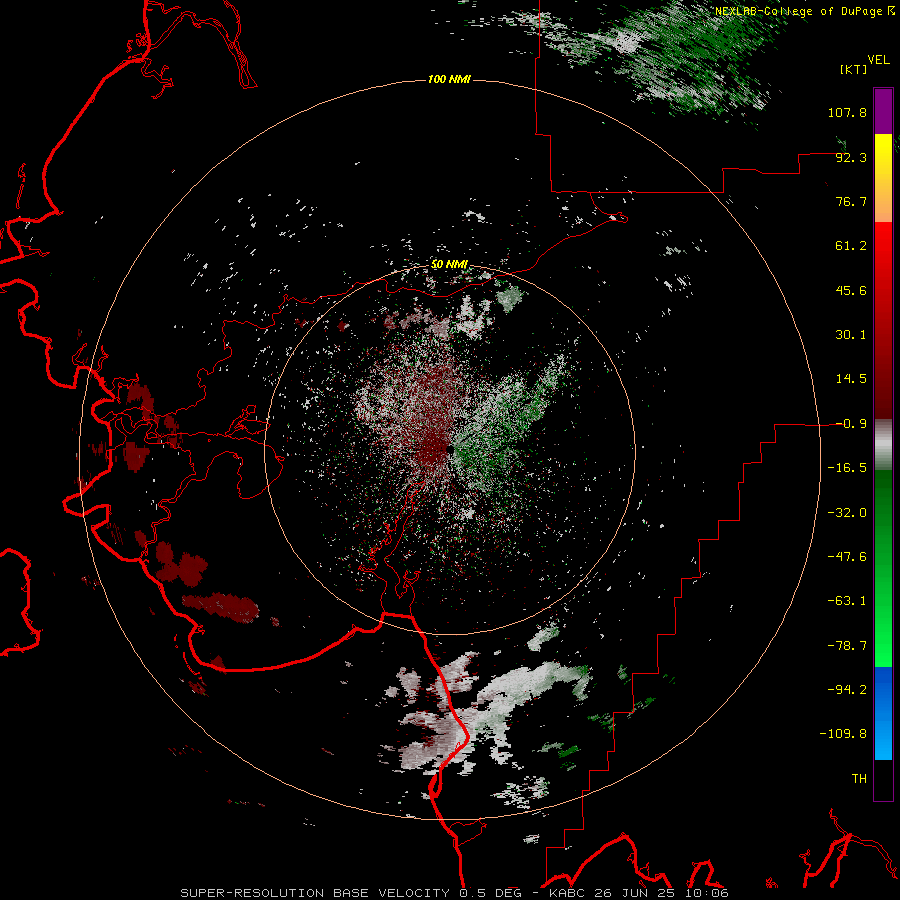Click the 45.6 velocity scale value
Image resolution: width=900 pixels, height=900 pixels.
pyautogui.click(x=851, y=290)
